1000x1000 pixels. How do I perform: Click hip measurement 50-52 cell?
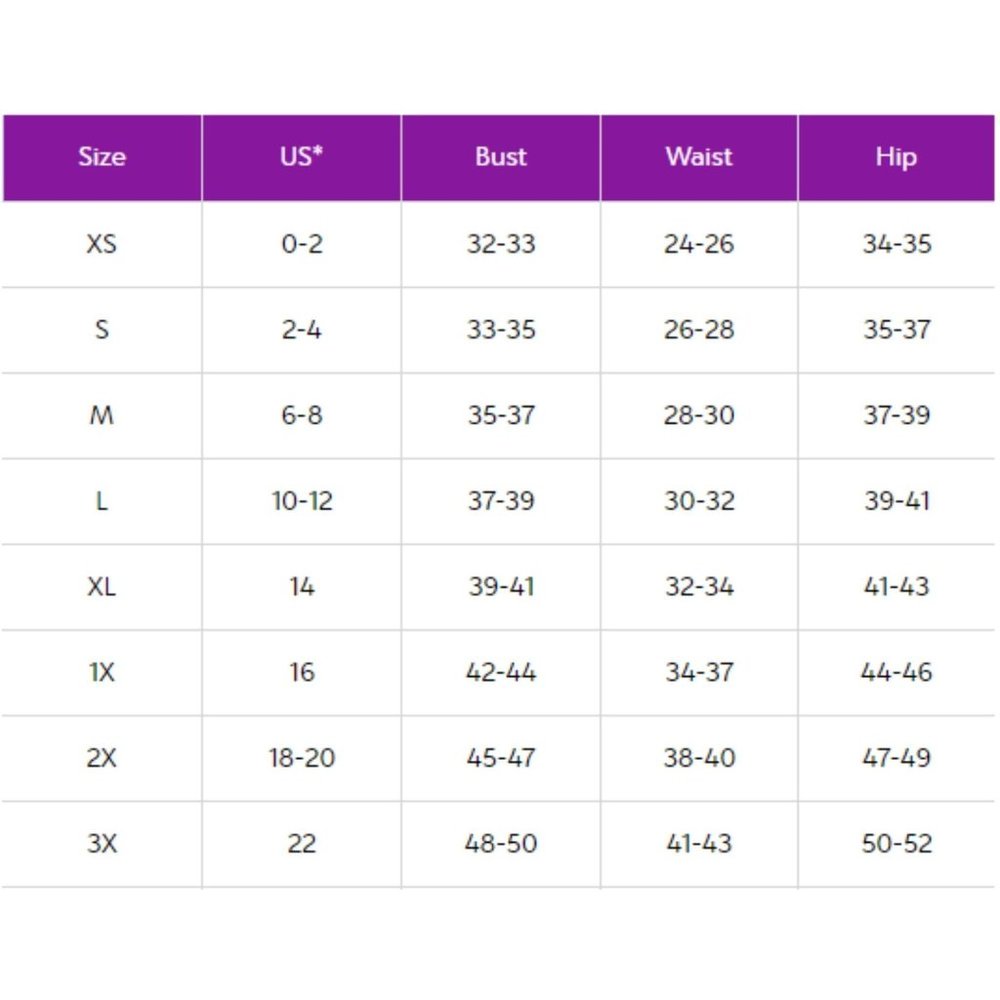[896, 843]
